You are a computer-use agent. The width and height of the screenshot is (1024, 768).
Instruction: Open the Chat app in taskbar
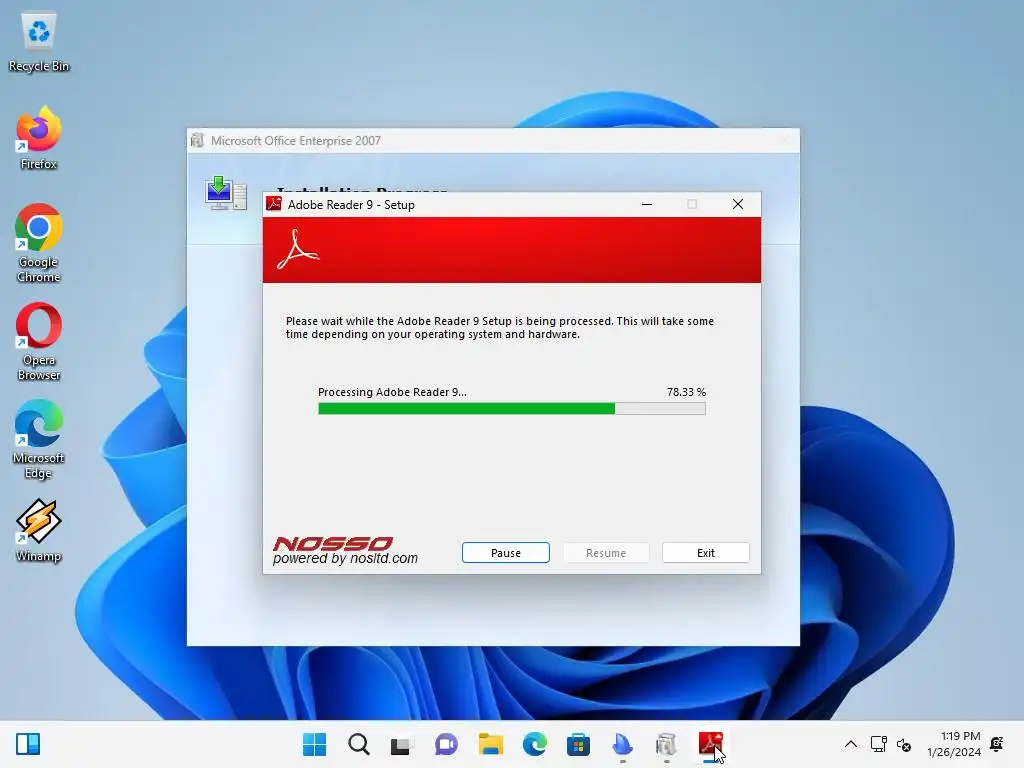pos(446,744)
